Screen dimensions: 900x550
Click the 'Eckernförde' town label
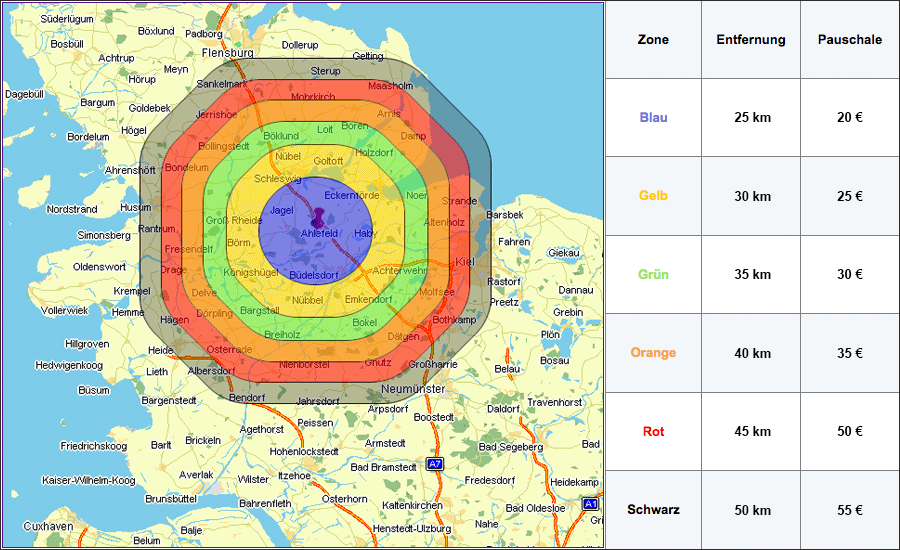click(x=351, y=195)
